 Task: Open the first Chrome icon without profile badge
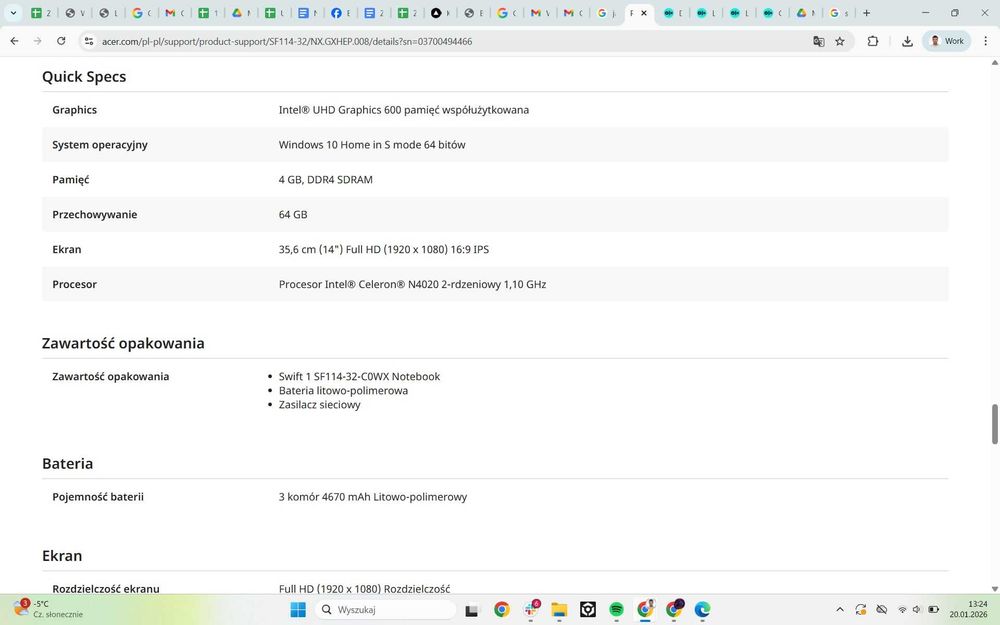(502, 610)
